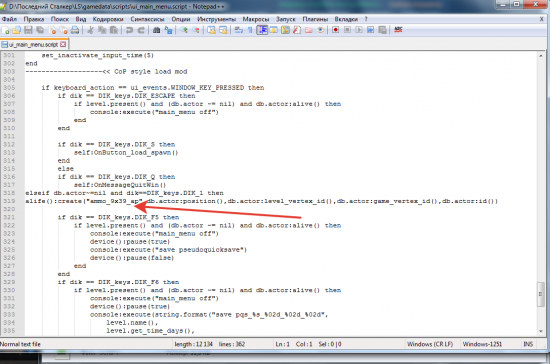Image resolution: width=550 pixels, height=364 pixels.
Task: Open the Запуск menu
Action: pyautogui.click(x=286, y=19)
